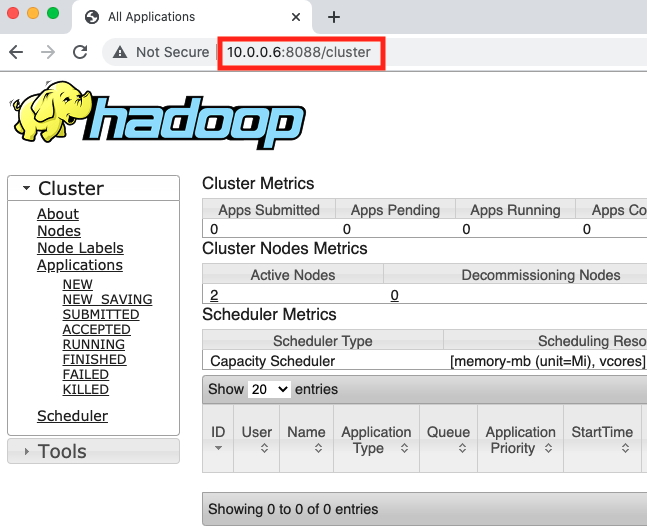The width and height of the screenshot is (647, 532).
Task: Sort table by Name column
Action: click(x=306, y=439)
